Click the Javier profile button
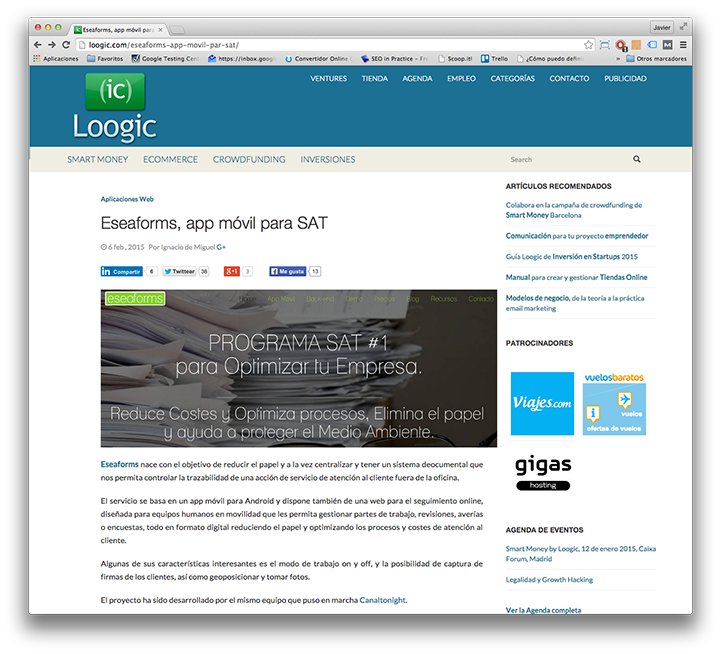 [x=662, y=28]
